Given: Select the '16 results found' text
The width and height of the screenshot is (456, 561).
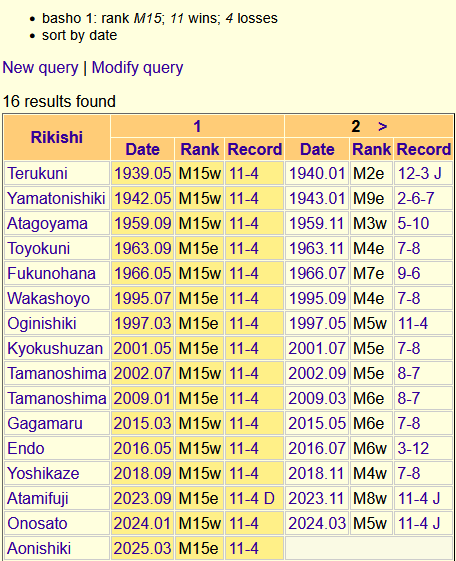Looking at the screenshot, I should (x=59, y=101).
